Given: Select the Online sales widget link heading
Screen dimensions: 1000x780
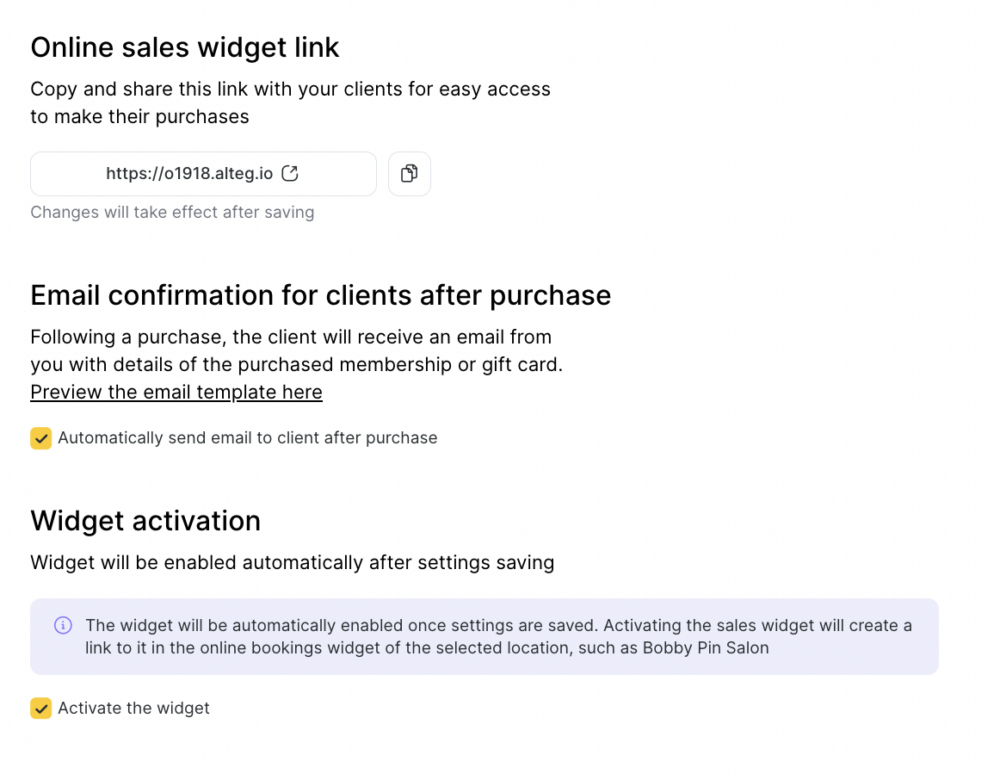Looking at the screenshot, I should pyautogui.click(x=185, y=48).
